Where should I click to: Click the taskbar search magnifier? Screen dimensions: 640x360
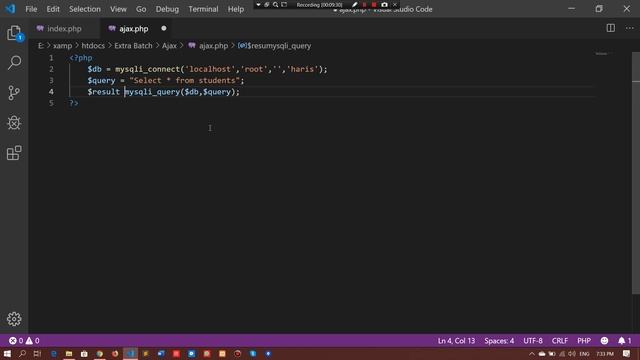22,353
